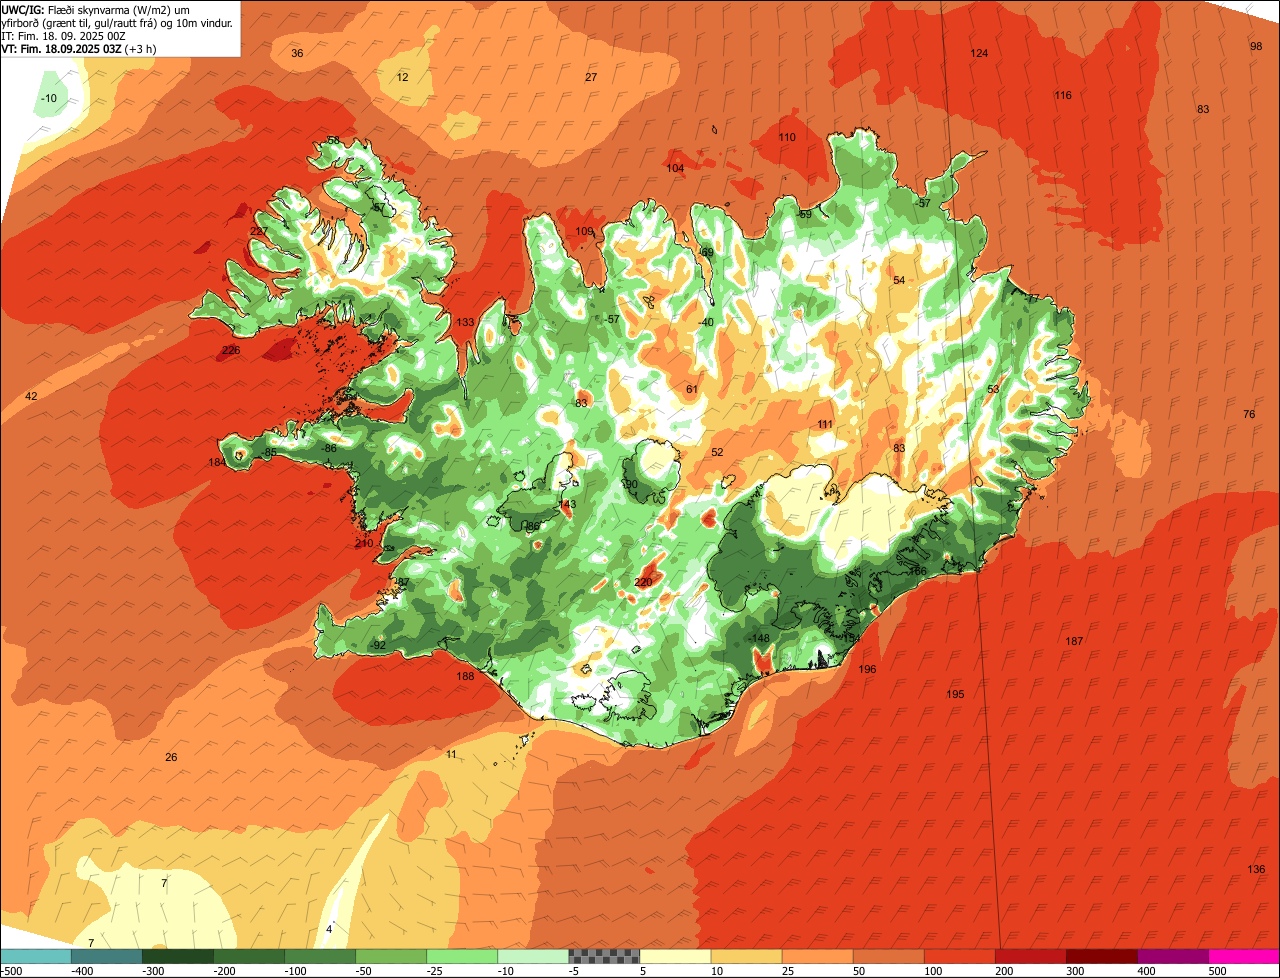
Task: Click the red 100 to 200 legend swatch
Action: tap(959, 956)
